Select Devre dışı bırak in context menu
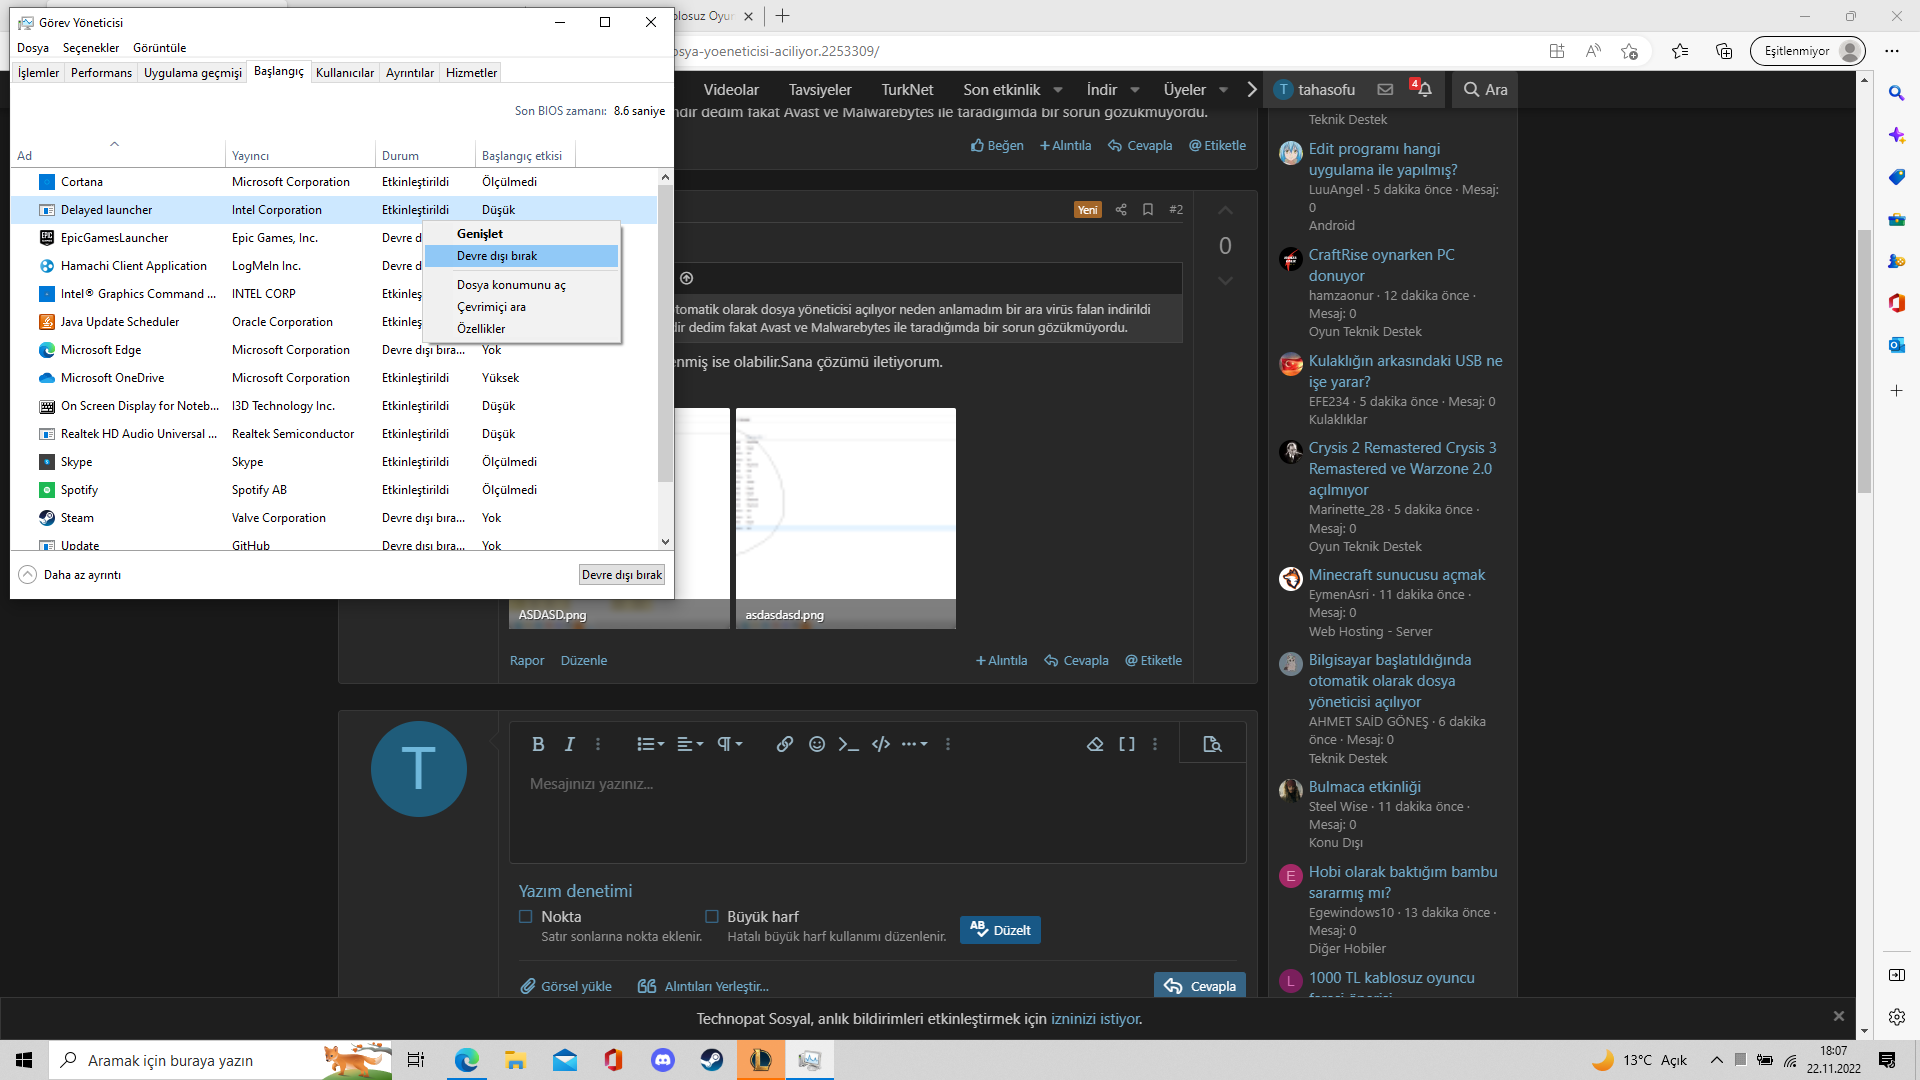 point(497,256)
